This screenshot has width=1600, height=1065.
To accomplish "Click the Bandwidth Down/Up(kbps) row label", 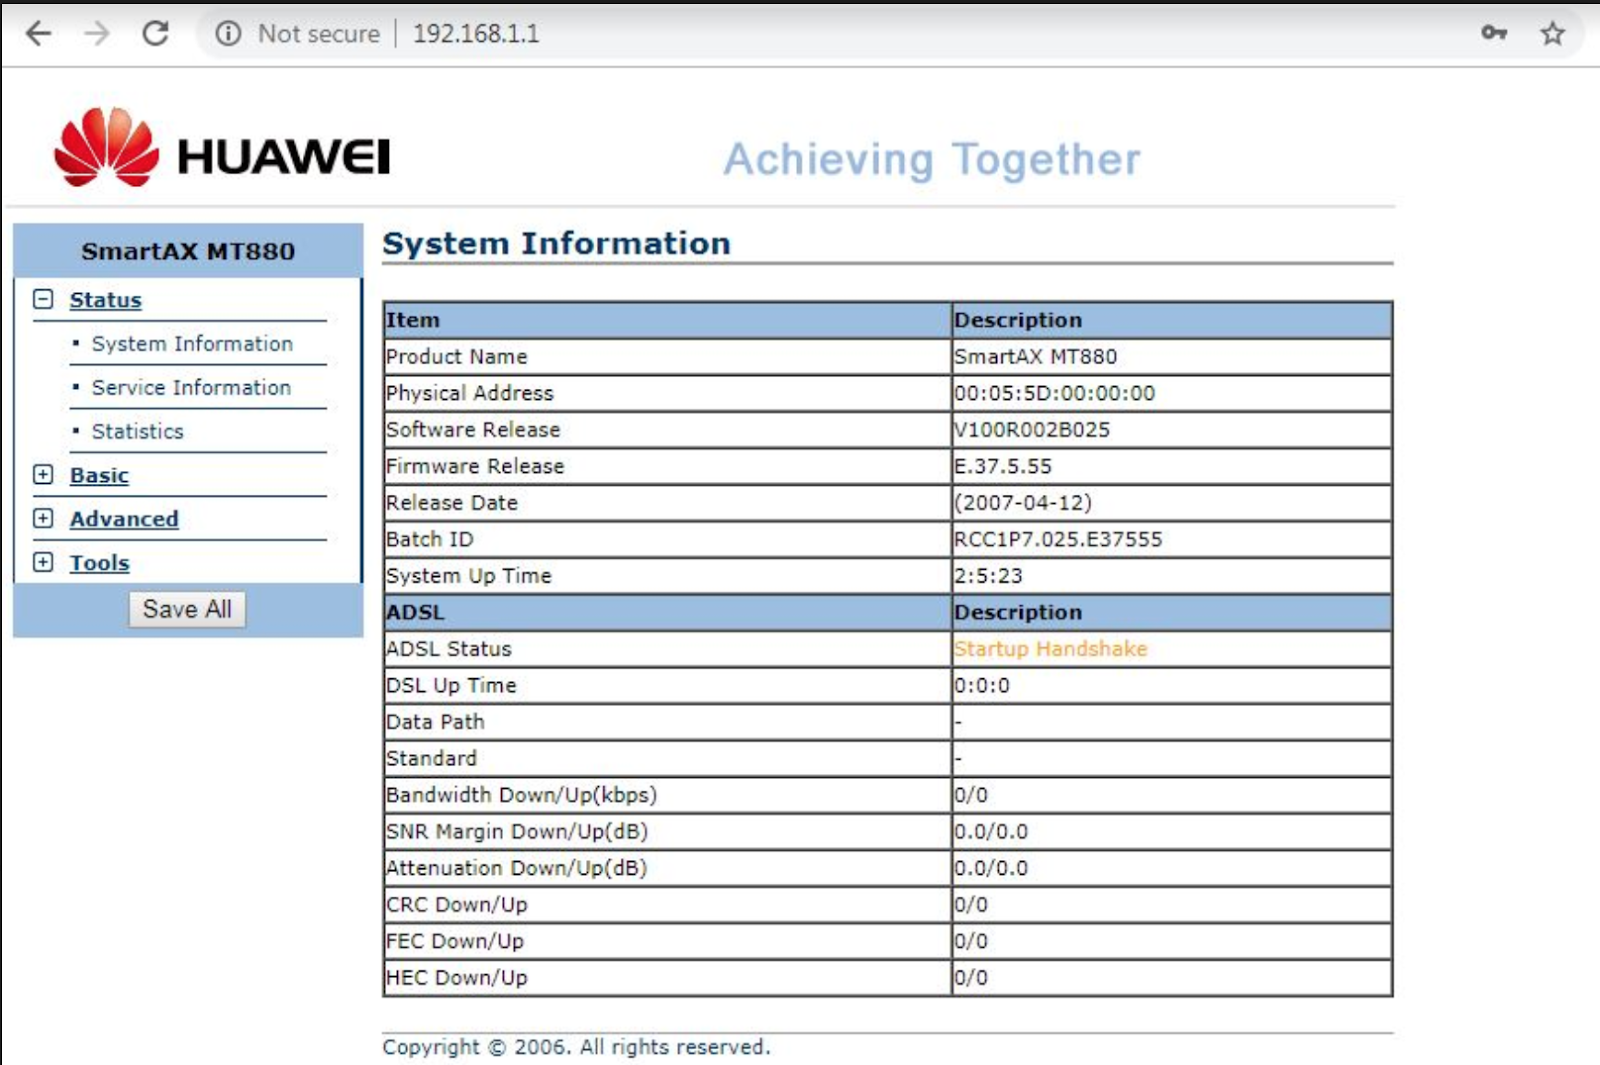I will coord(521,795).
